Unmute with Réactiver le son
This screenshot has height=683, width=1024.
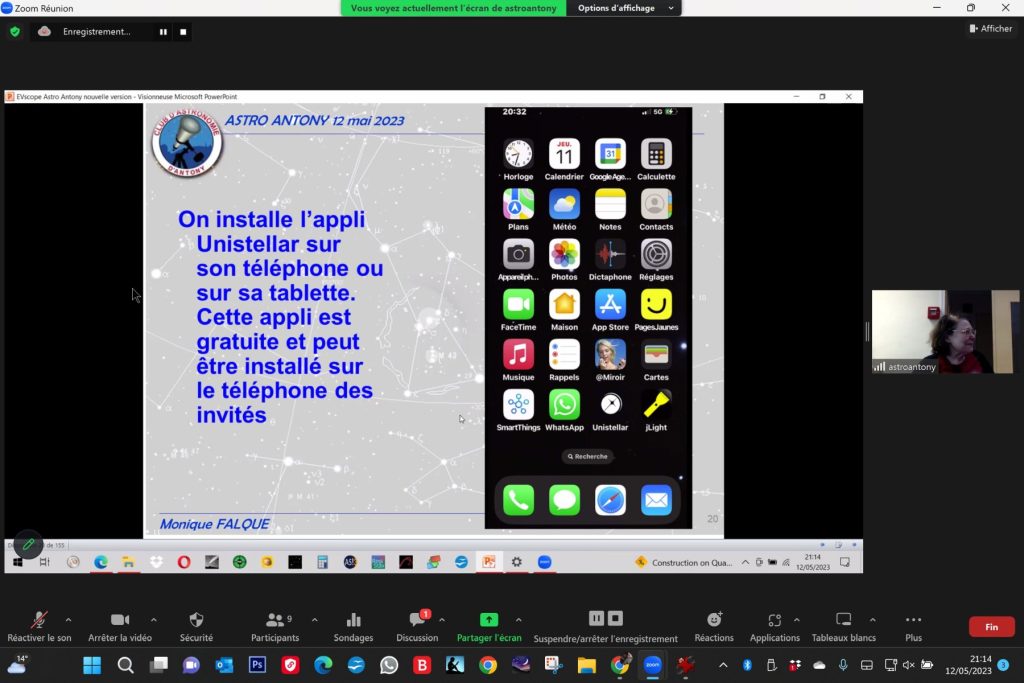[x=39, y=627]
